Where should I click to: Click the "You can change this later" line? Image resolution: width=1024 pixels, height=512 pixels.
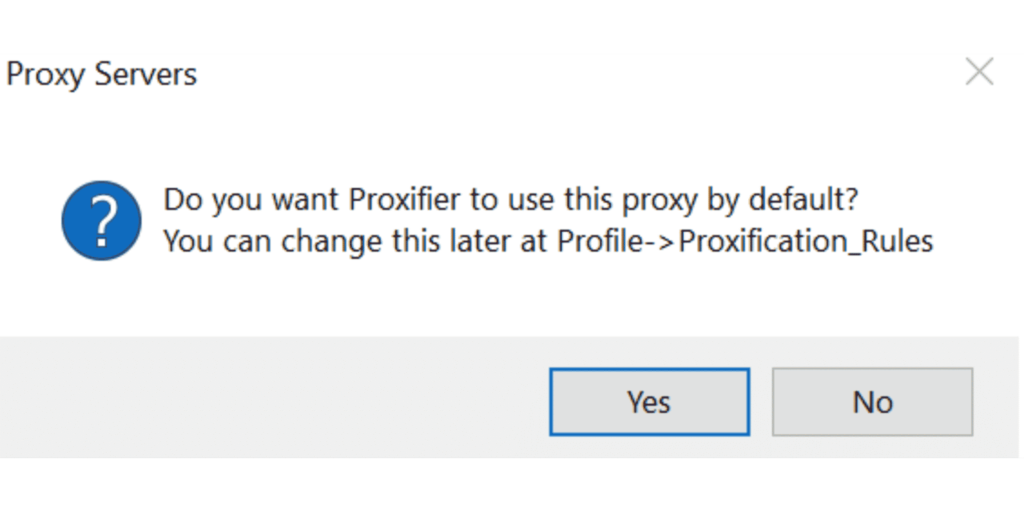pyautogui.click(x=548, y=242)
